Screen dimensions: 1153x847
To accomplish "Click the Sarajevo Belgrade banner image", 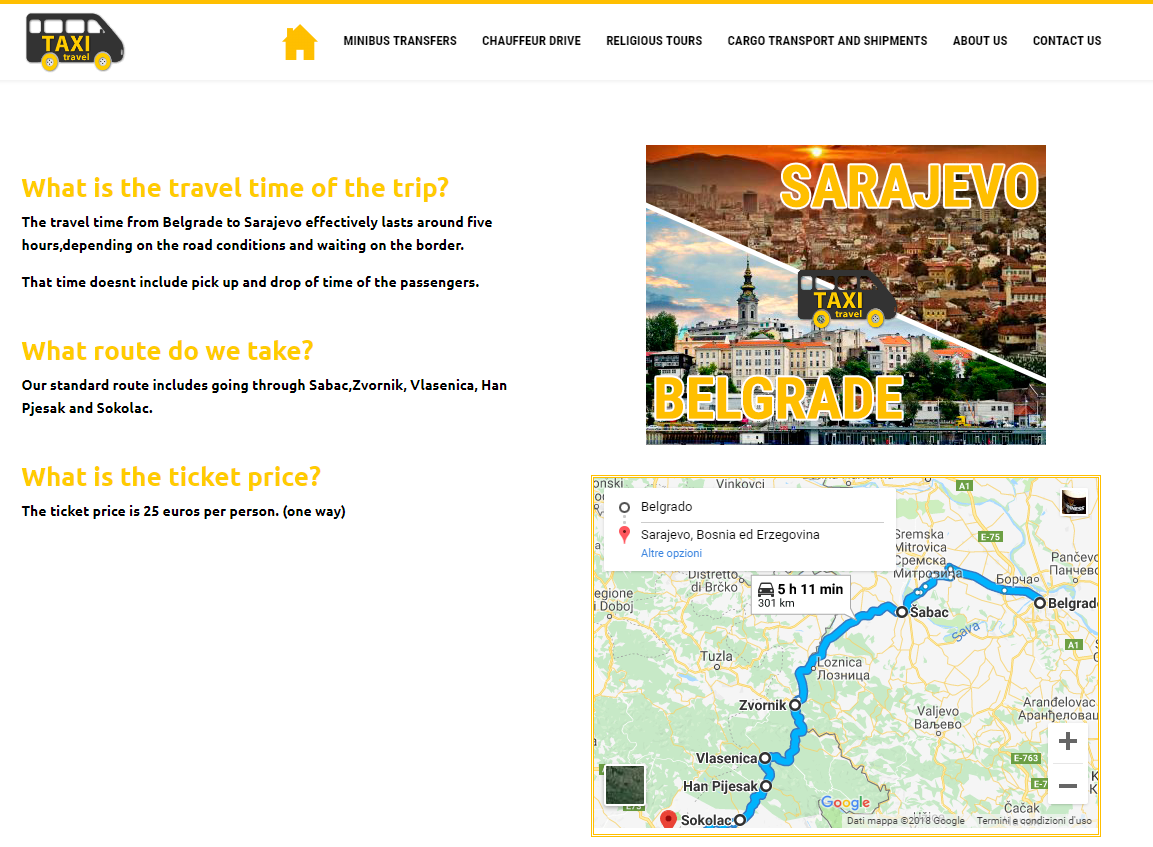I will click(x=845, y=294).
